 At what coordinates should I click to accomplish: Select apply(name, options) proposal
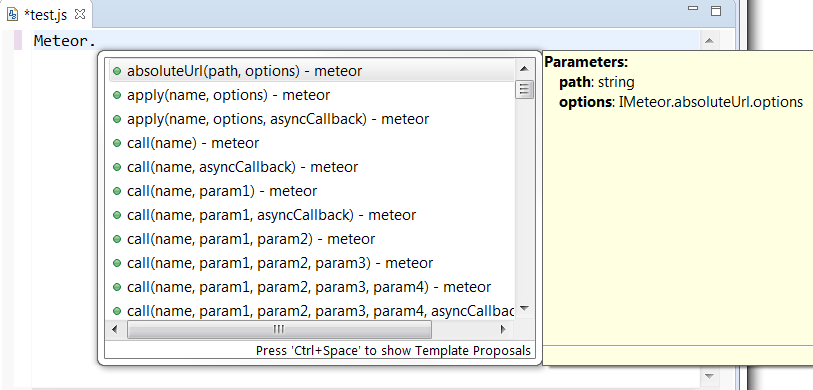tap(312, 95)
